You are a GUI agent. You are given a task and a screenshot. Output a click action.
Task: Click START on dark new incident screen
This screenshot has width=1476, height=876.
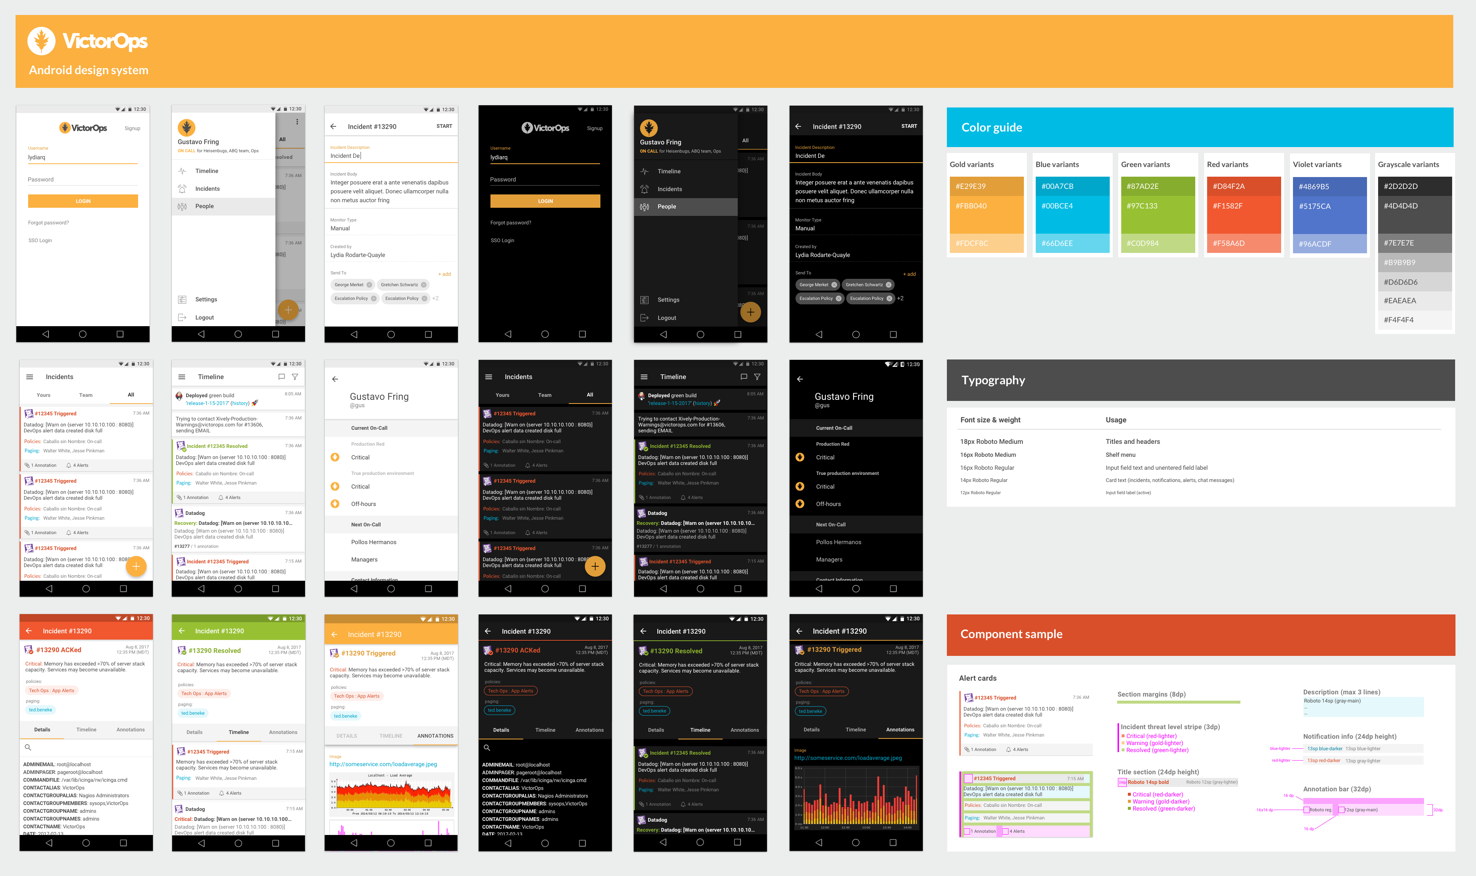[909, 126]
